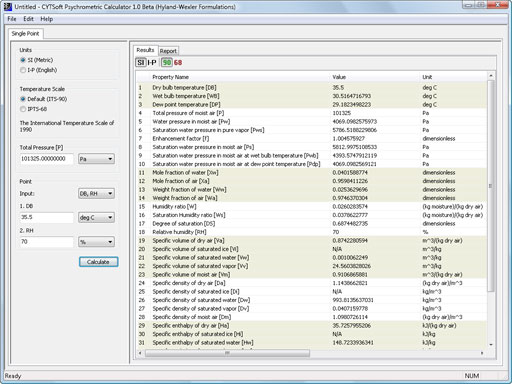Select the Dew point temperature [DP] row
The width and height of the screenshot is (512, 384).
[x=311, y=105]
